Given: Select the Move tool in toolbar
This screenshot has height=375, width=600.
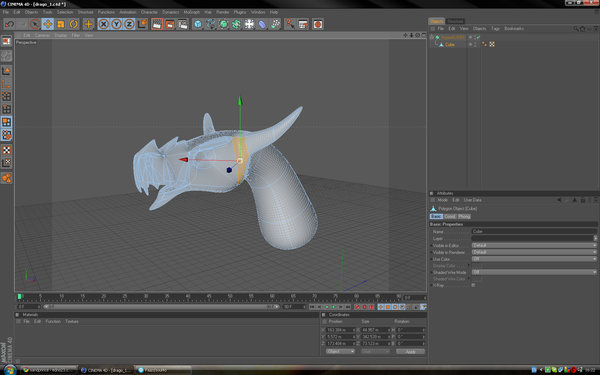Looking at the screenshot, I should click(x=48, y=24).
